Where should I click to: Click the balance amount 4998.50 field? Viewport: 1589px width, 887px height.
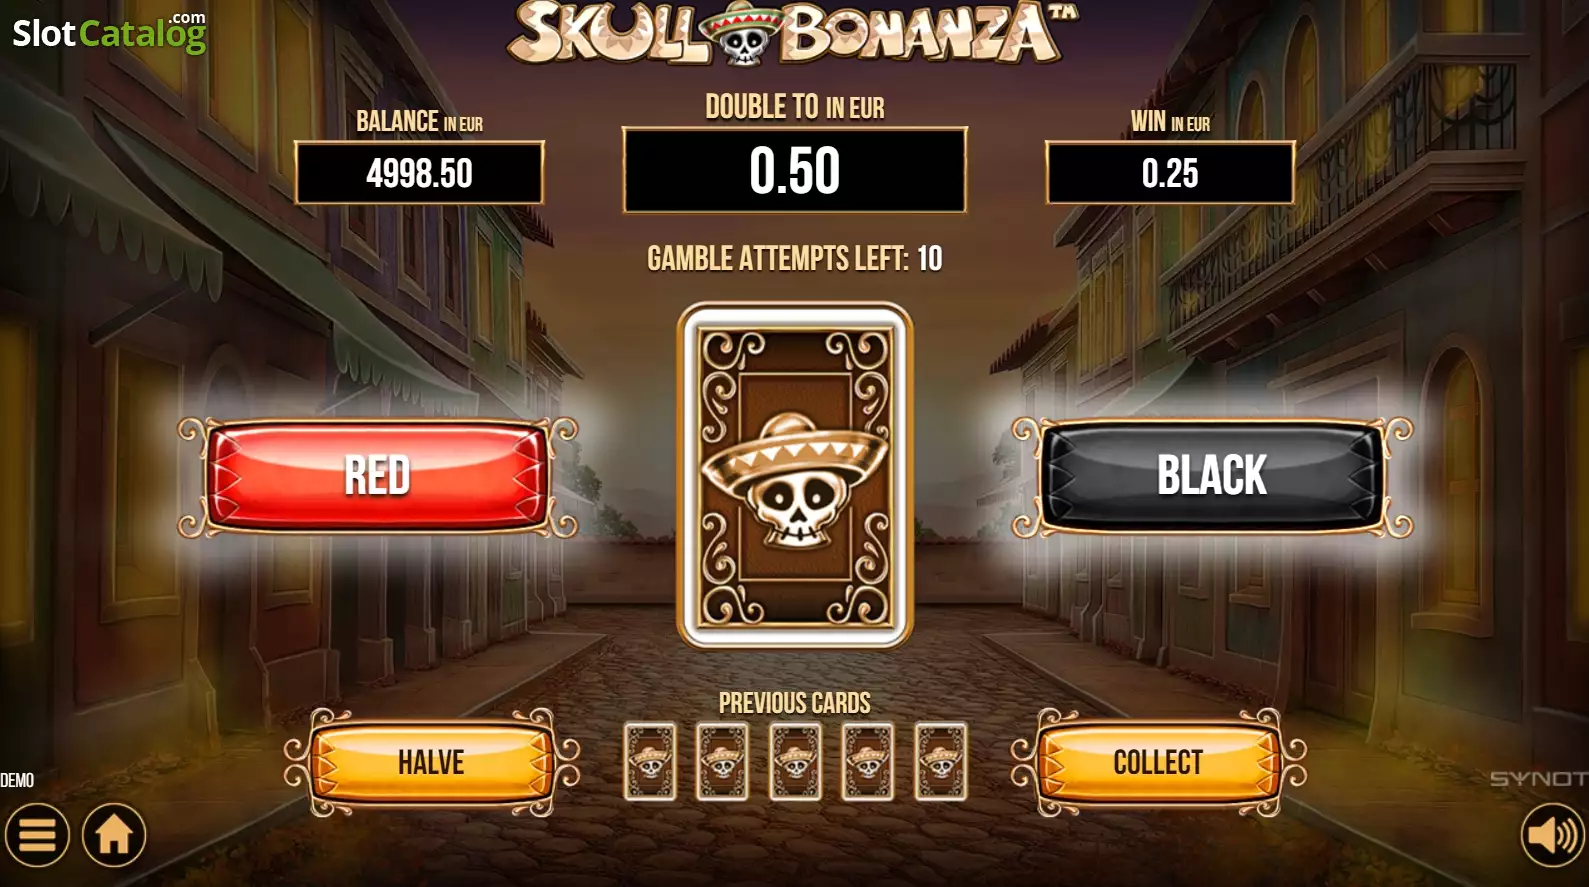[419, 173]
